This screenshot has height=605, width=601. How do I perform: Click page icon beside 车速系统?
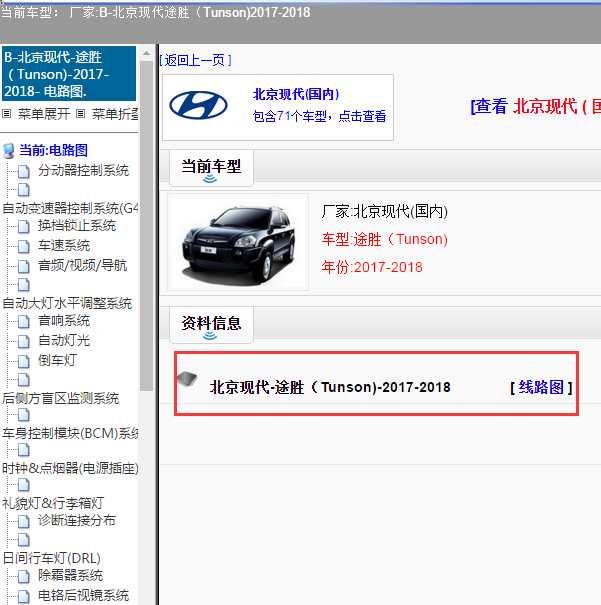(x=24, y=246)
